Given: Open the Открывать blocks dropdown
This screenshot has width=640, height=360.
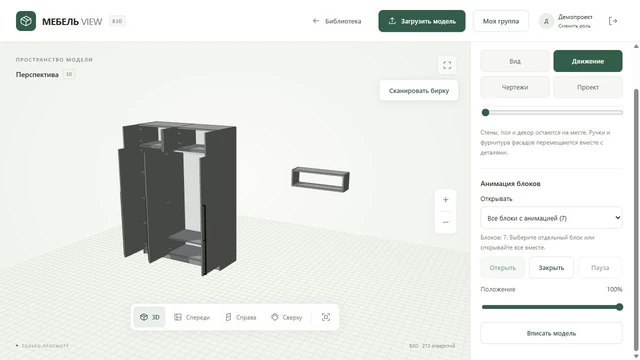Looking at the screenshot, I should tap(551, 218).
